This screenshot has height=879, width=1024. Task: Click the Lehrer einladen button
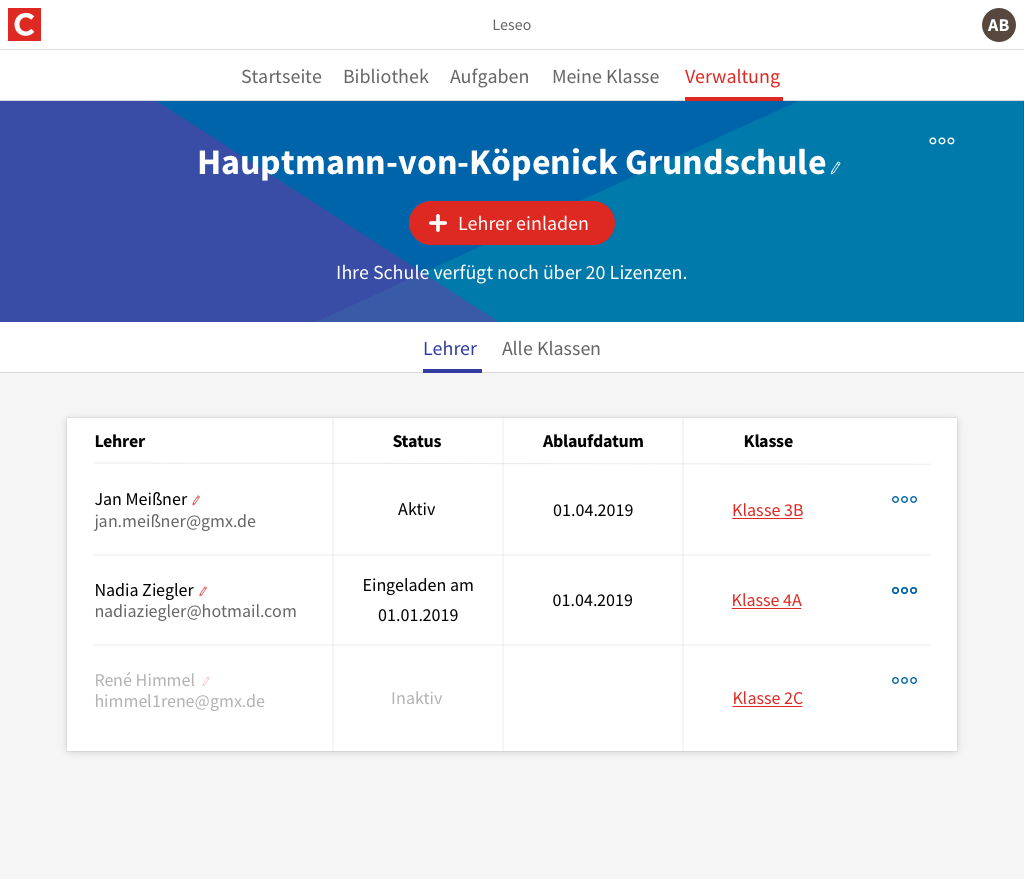[511, 223]
